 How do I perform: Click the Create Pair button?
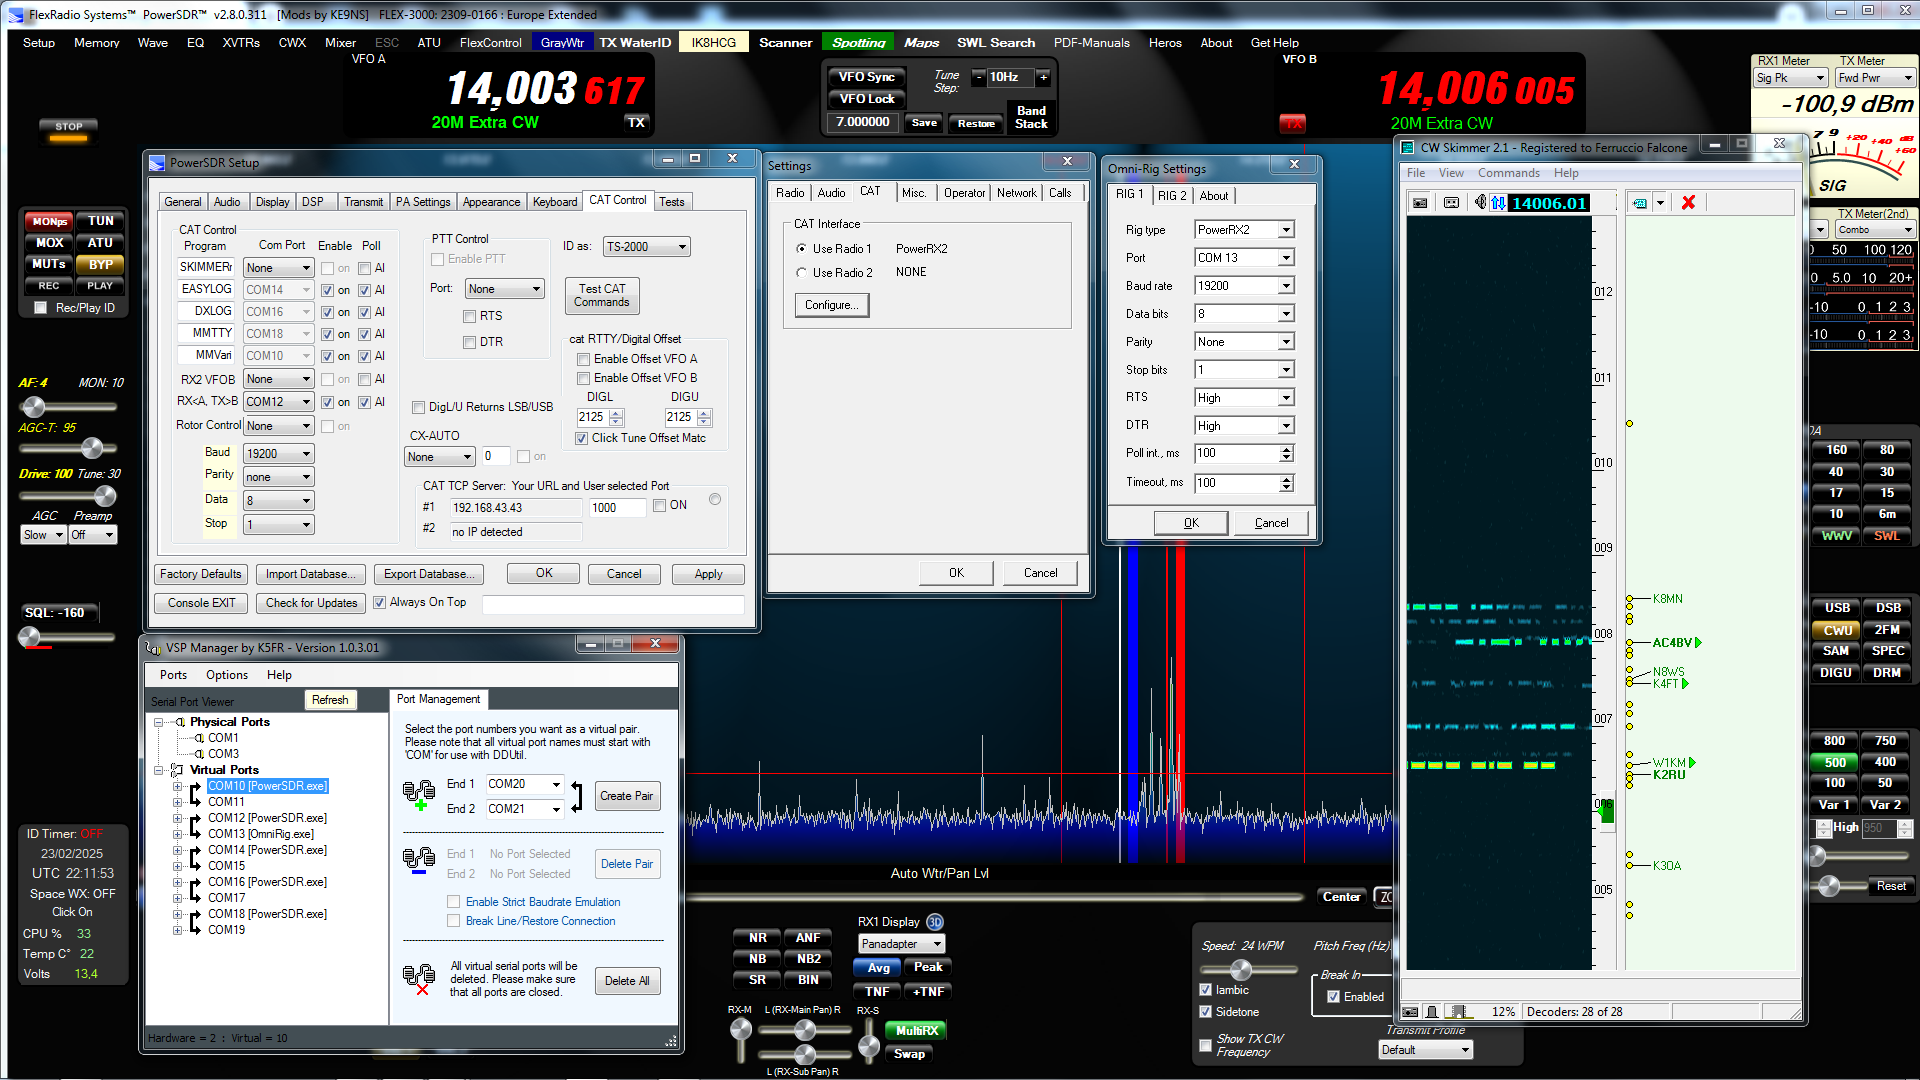(x=627, y=797)
